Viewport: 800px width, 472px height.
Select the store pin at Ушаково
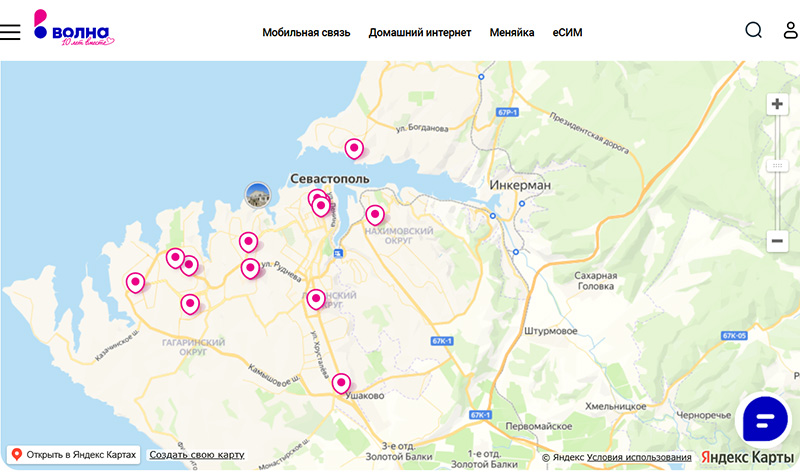click(x=341, y=383)
